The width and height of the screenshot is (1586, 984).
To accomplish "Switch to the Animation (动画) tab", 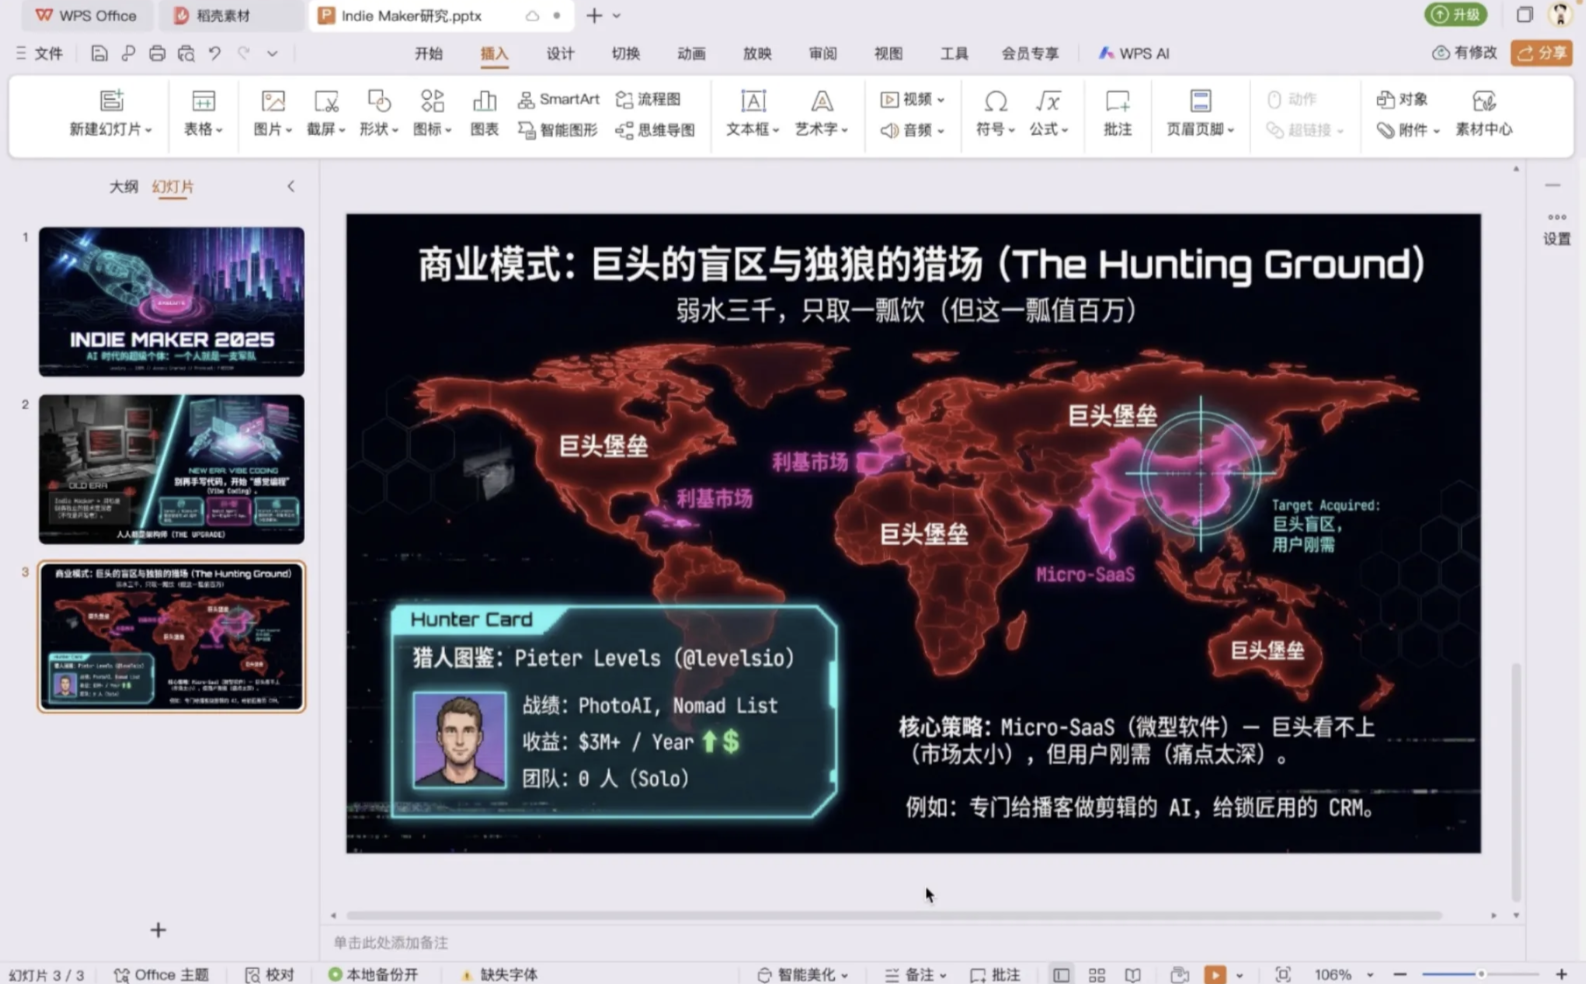I will [x=691, y=54].
